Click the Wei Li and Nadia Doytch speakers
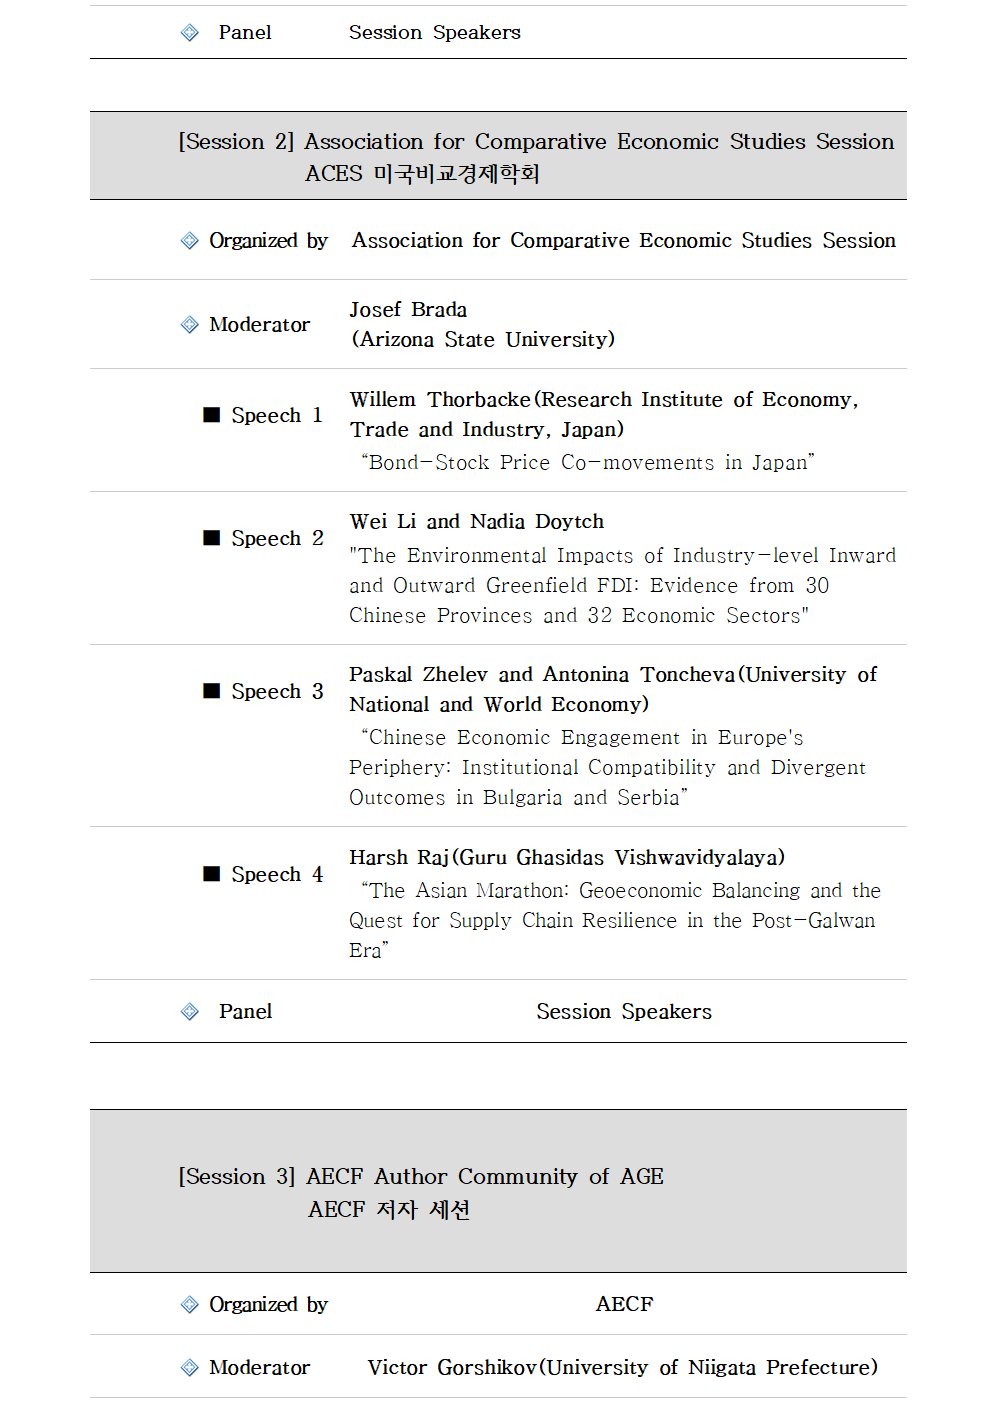This screenshot has width=992, height=1403. [477, 522]
